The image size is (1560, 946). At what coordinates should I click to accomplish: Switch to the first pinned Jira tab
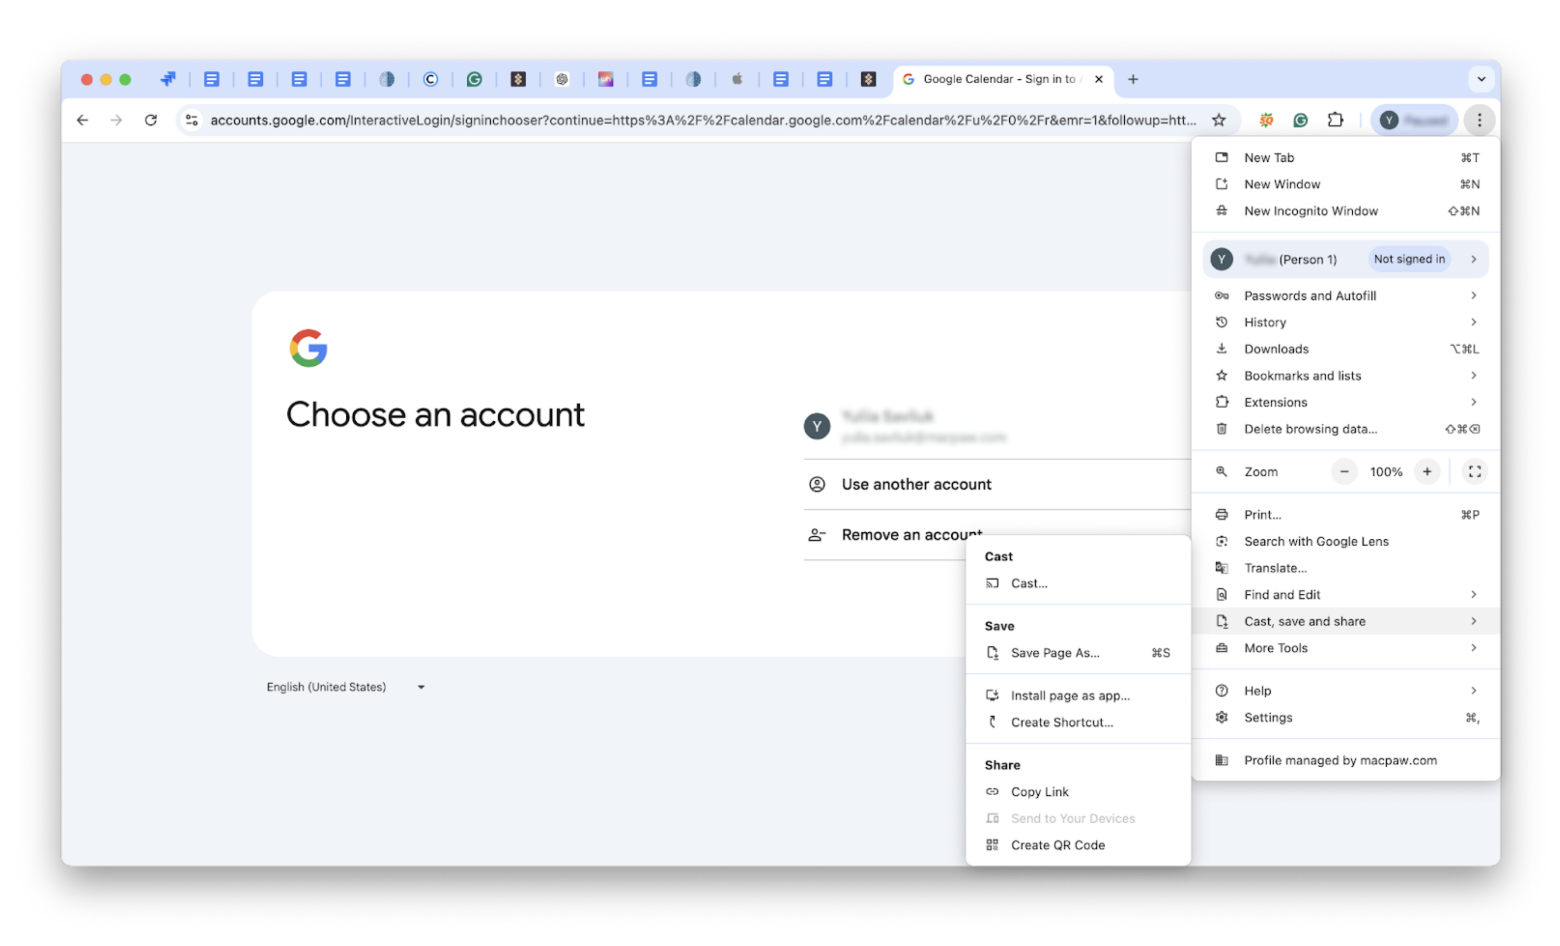point(168,79)
